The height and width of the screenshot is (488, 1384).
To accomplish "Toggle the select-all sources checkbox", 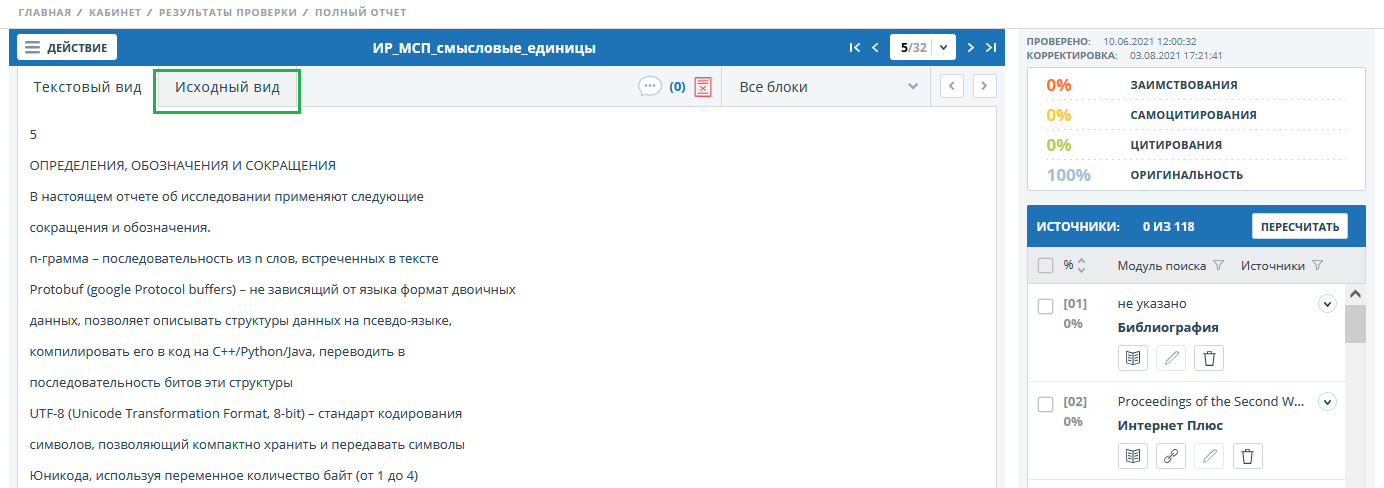I will pyautogui.click(x=1045, y=266).
